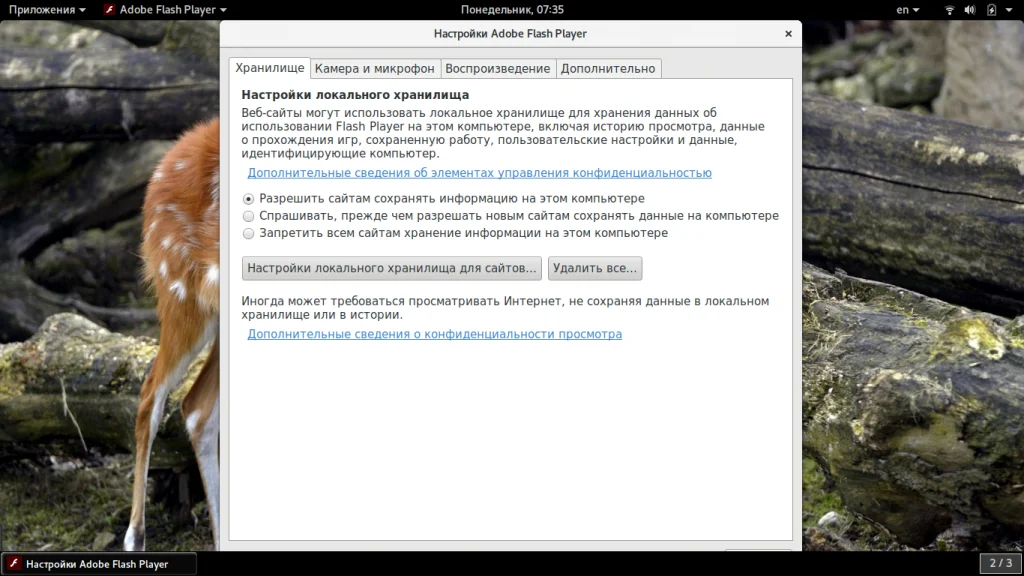Viewport: 1024px width, 576px height.
Task: Switch to the Камера и микрофон tab
Action: tap(374, 69)
